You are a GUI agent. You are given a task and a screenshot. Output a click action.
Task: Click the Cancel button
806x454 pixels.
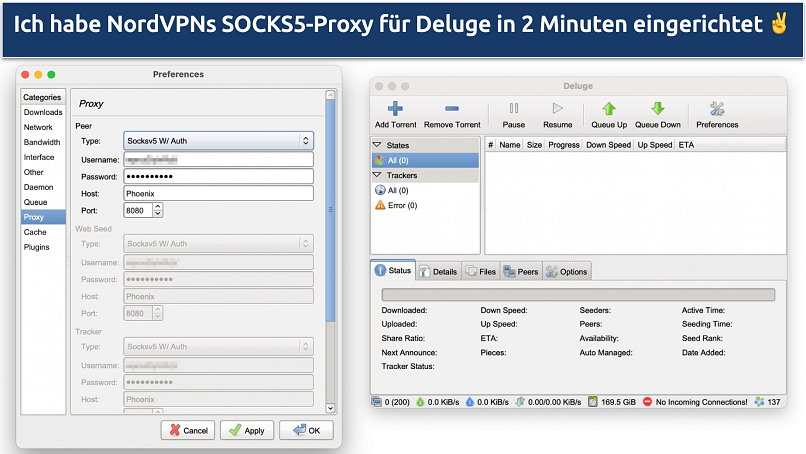click(x=187, y=430)
